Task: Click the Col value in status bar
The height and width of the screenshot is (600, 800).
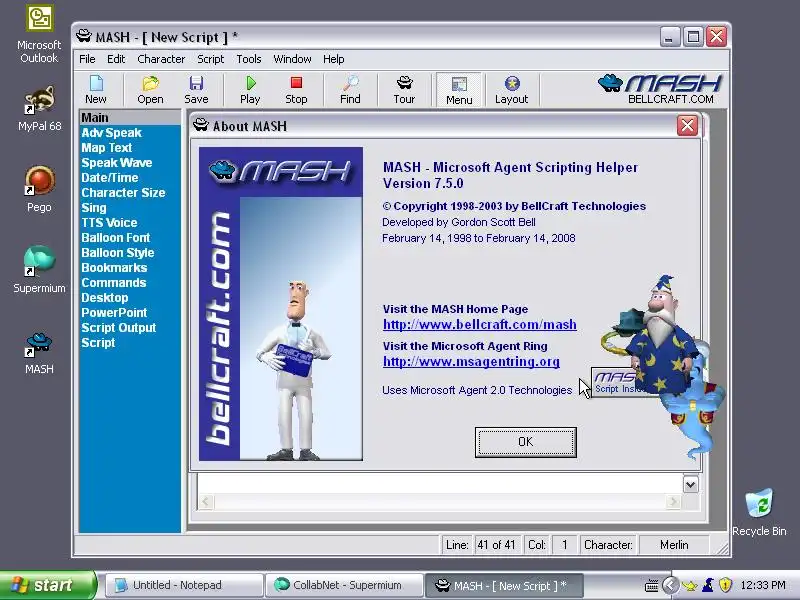Action: tap(564, 545)
